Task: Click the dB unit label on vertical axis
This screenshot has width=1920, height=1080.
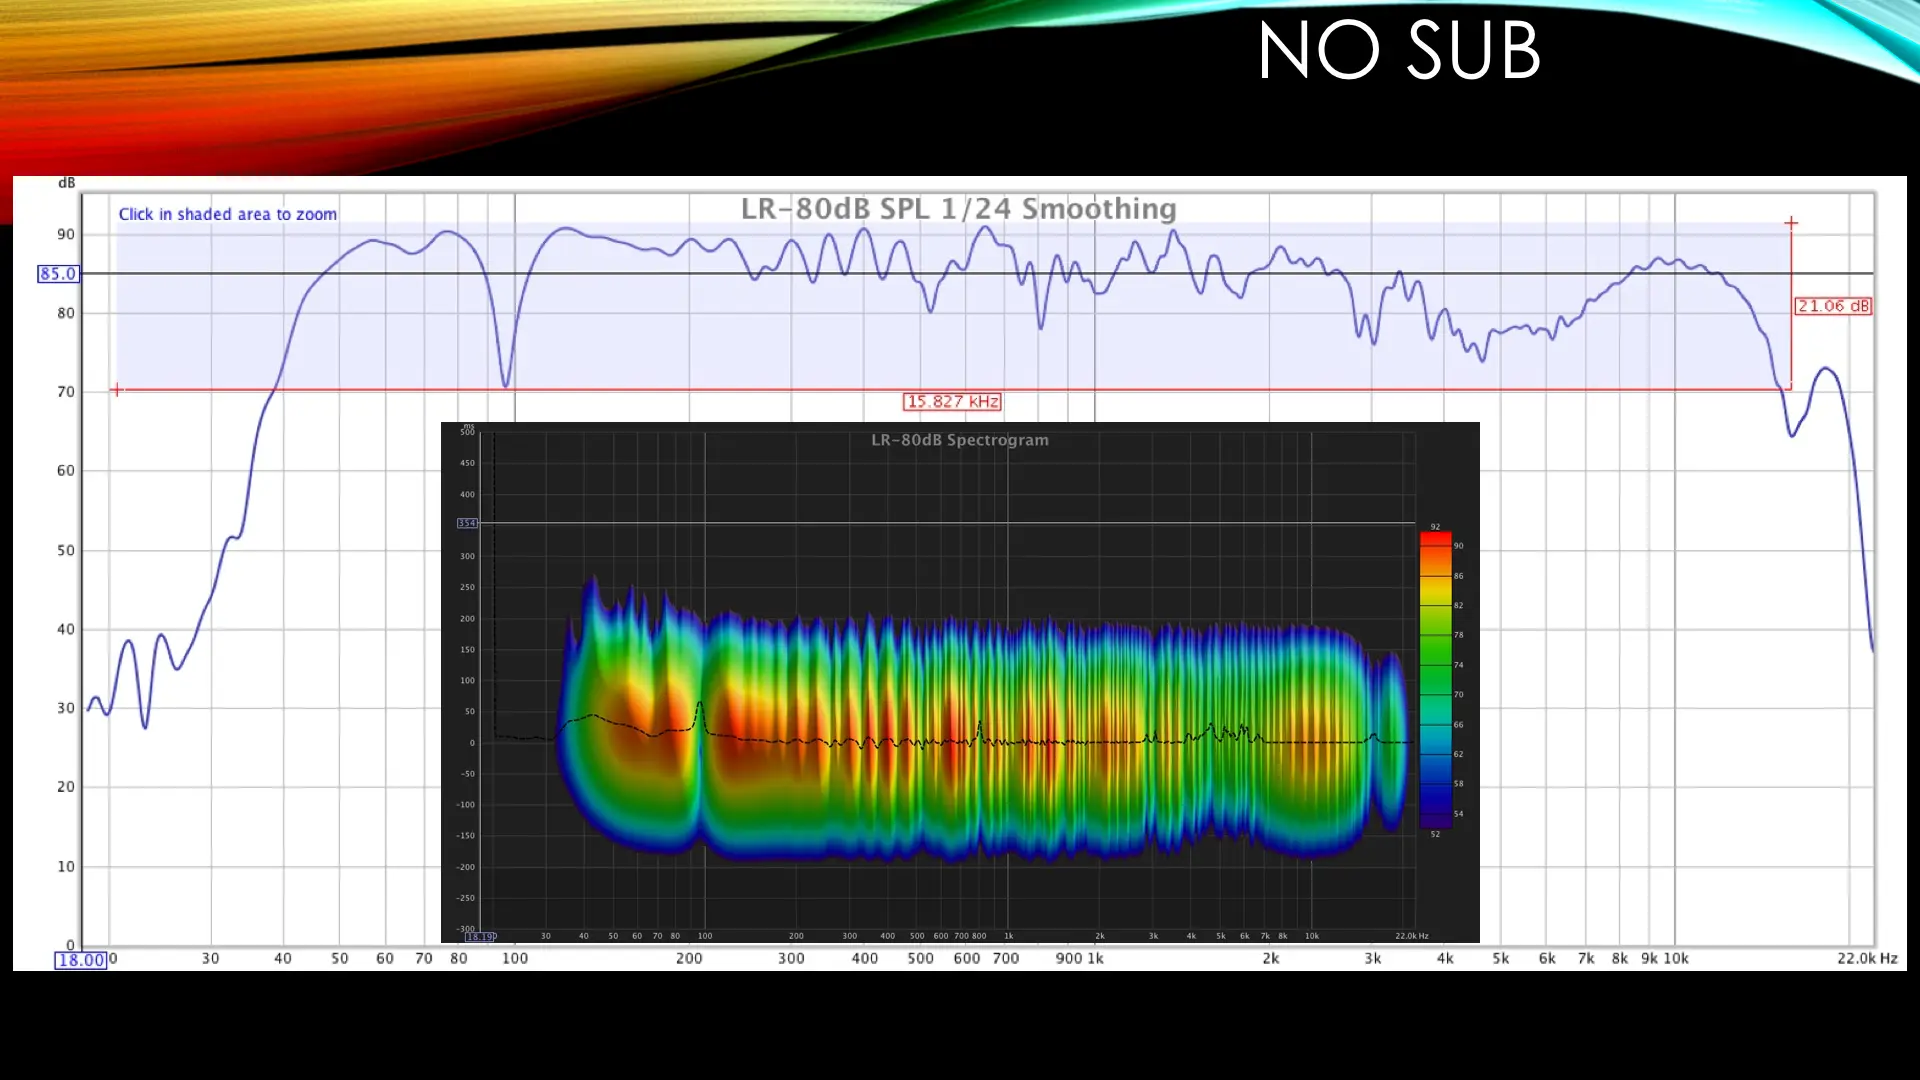Action: (x=66, y=183)
